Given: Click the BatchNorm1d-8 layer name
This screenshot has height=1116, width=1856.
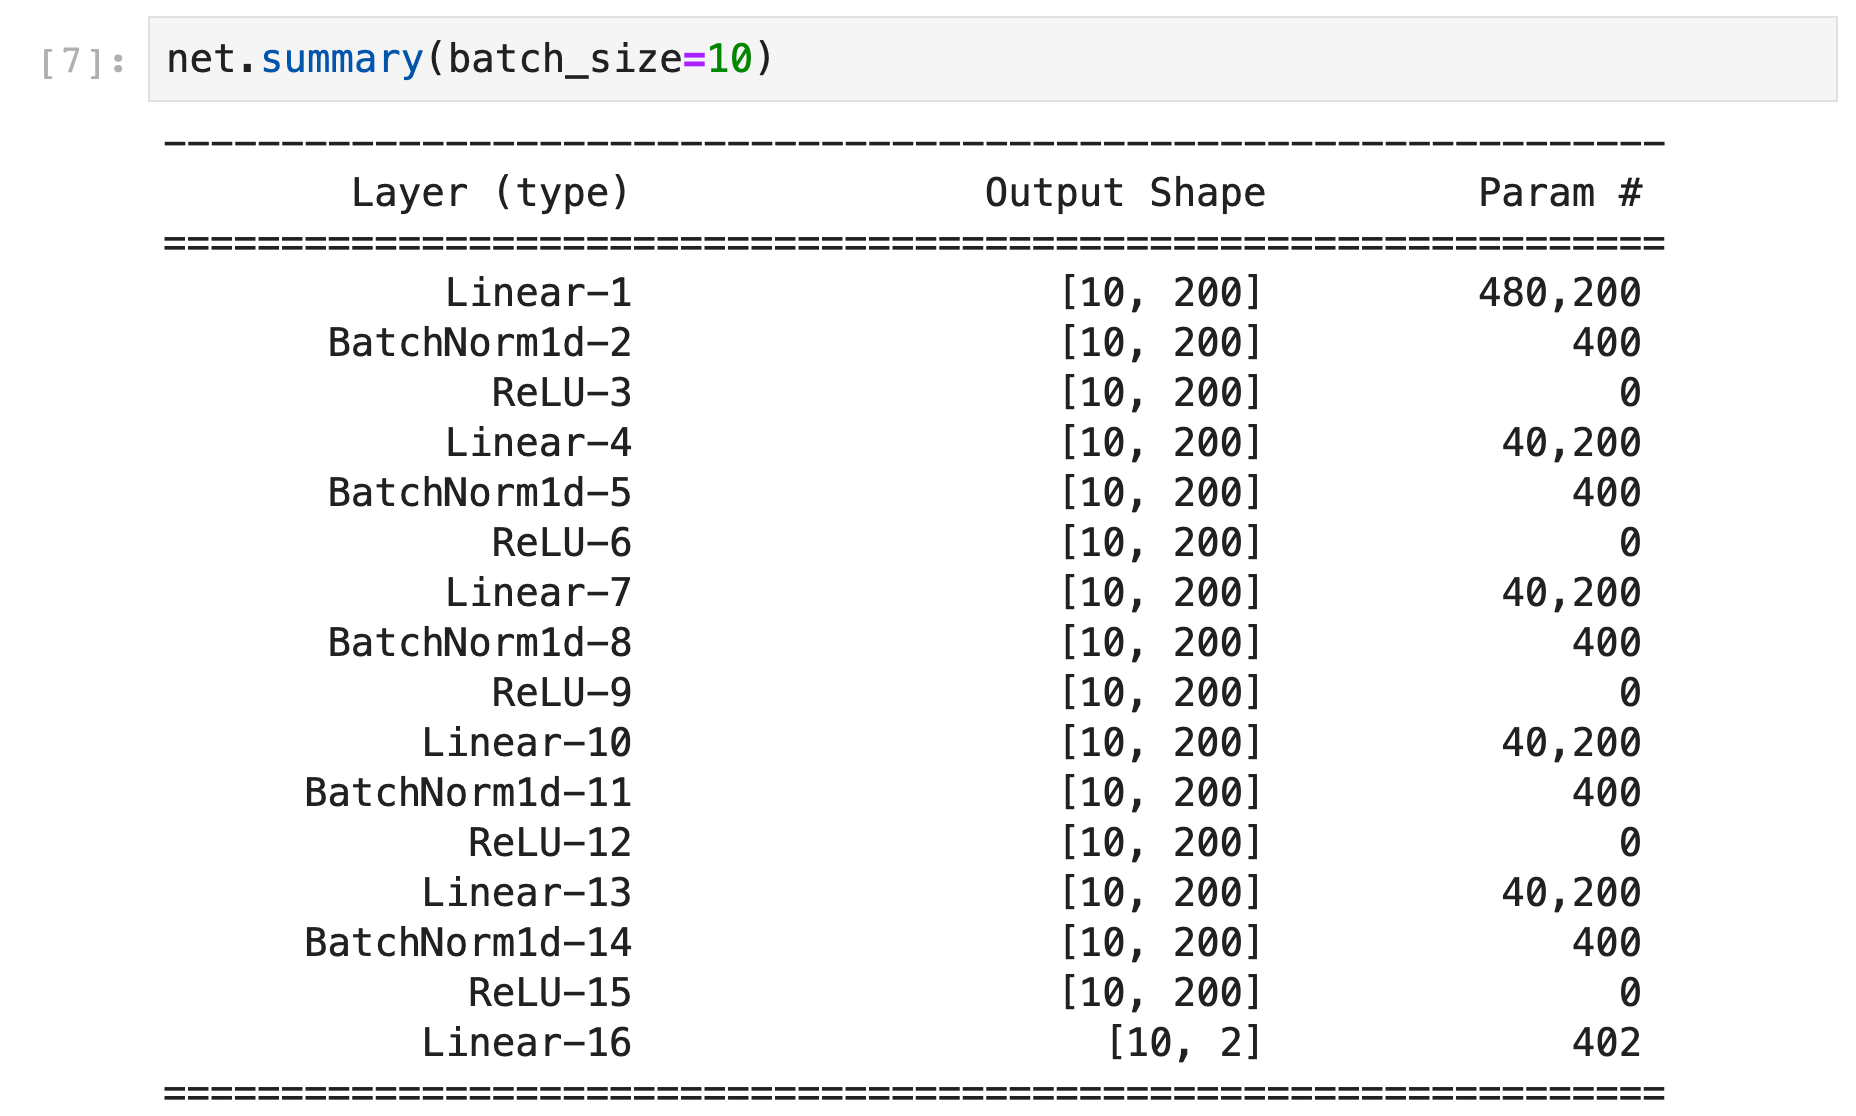Looking at the screenshot, I should click(480, 643).
